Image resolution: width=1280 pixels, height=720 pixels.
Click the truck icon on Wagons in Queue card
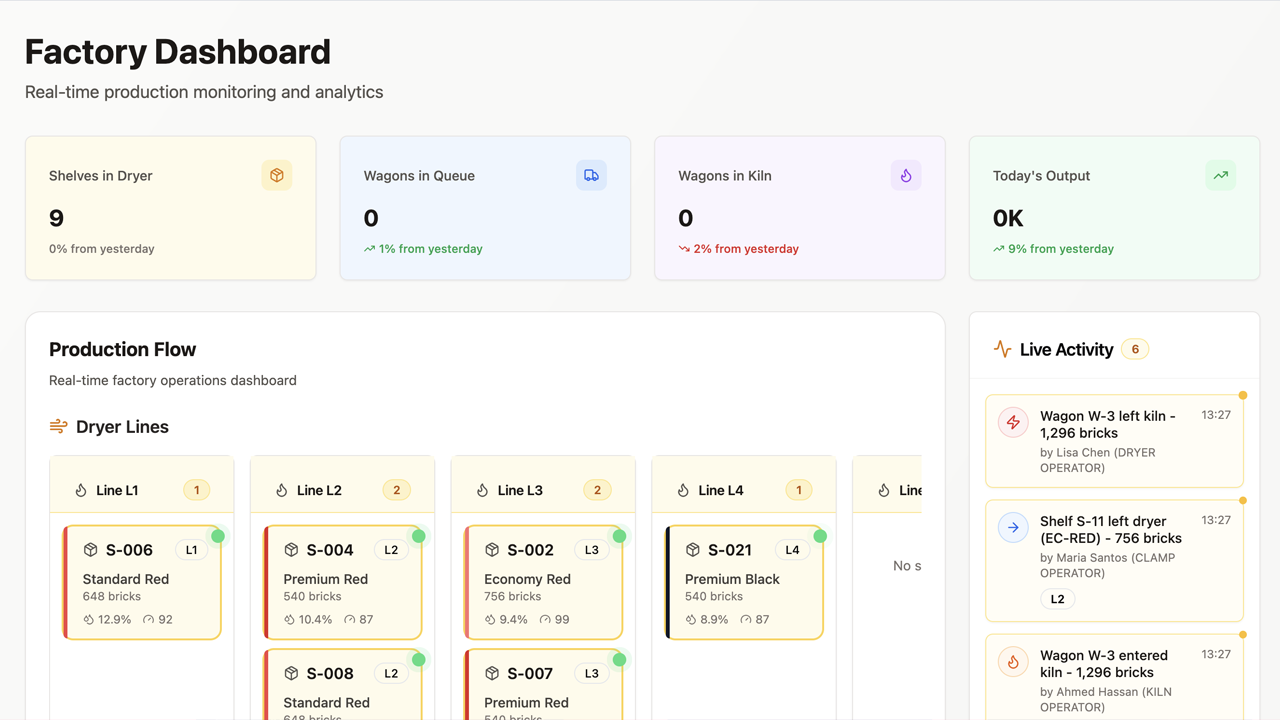tap(591, 175)
